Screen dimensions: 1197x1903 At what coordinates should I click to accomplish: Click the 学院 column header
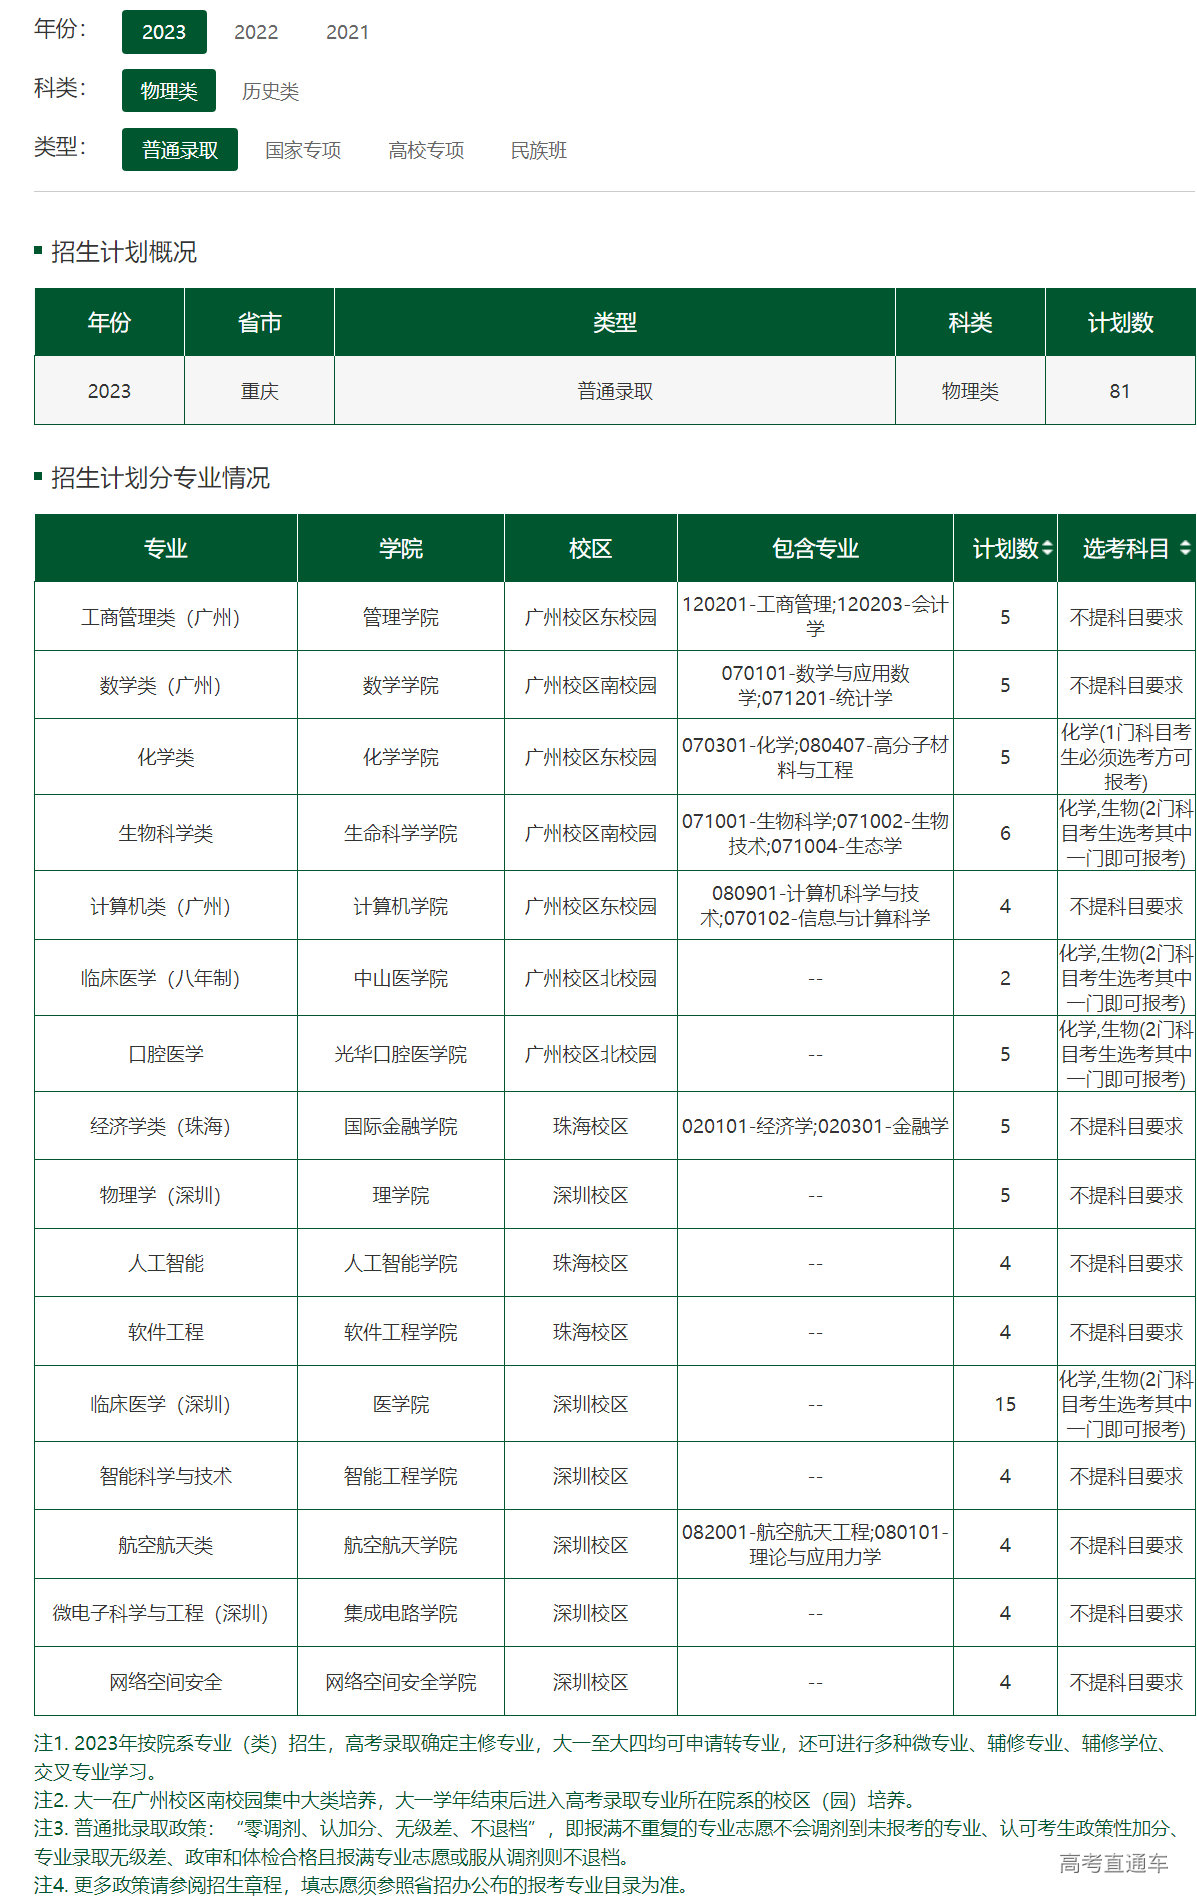[x=400, y=548]
